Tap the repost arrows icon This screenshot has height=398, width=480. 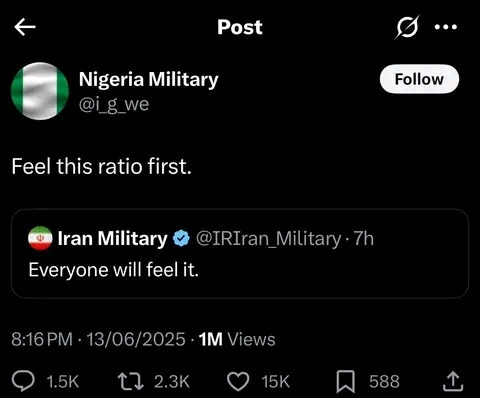(x=131, y=381)
